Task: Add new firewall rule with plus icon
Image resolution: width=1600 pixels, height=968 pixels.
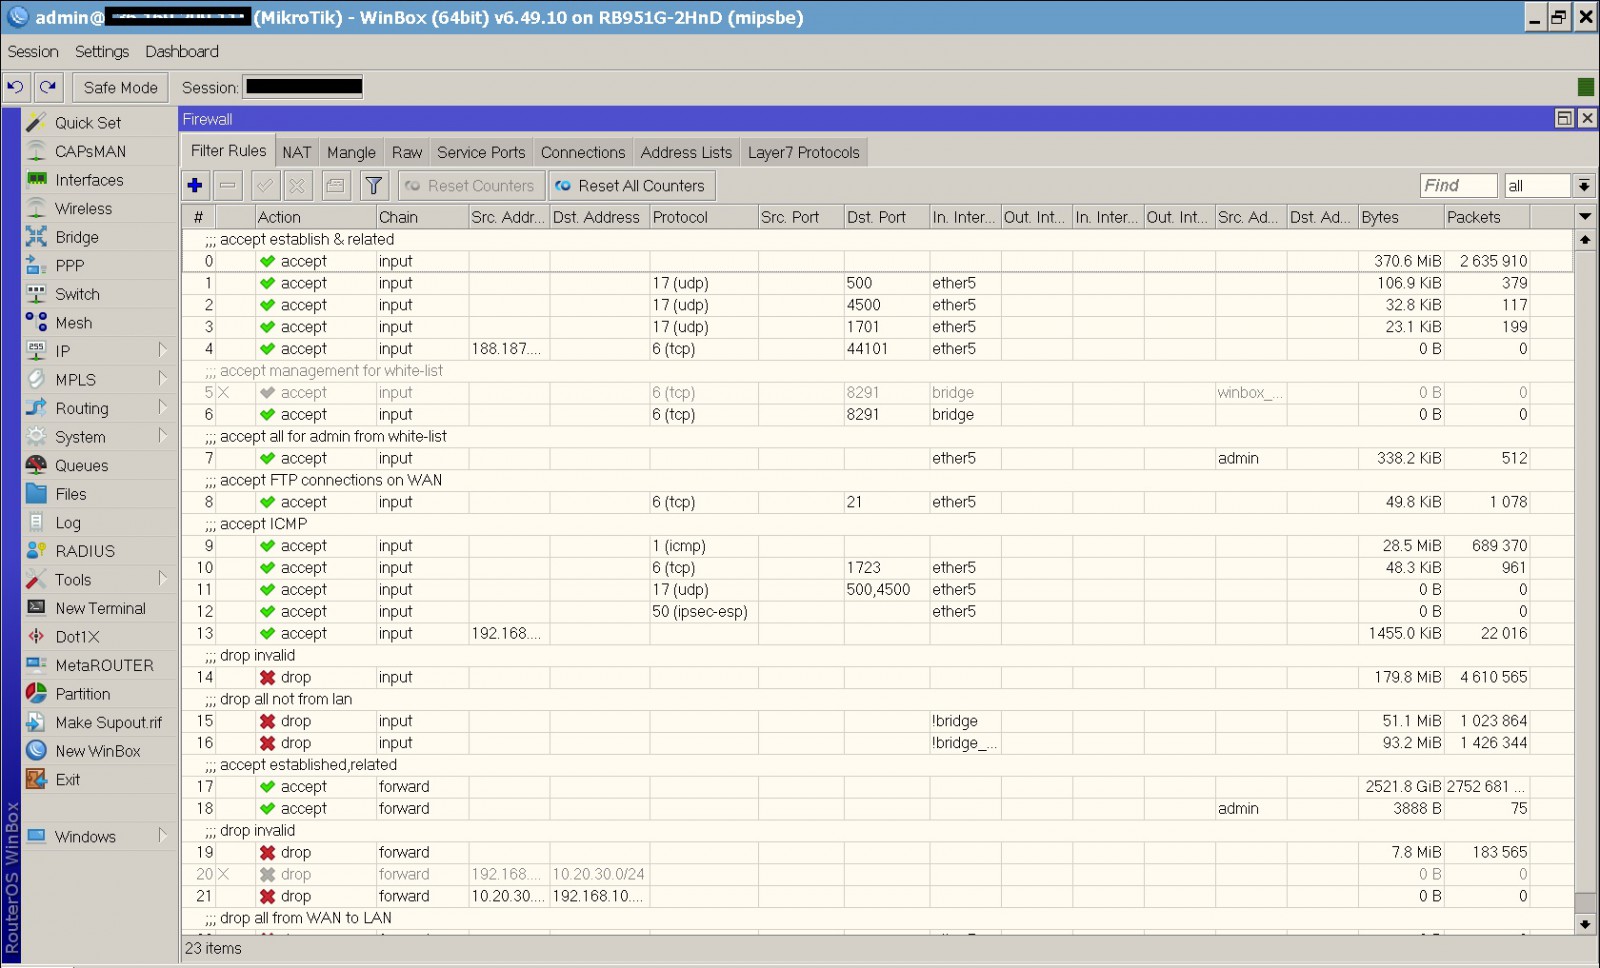Action: (x=195, y=185)
